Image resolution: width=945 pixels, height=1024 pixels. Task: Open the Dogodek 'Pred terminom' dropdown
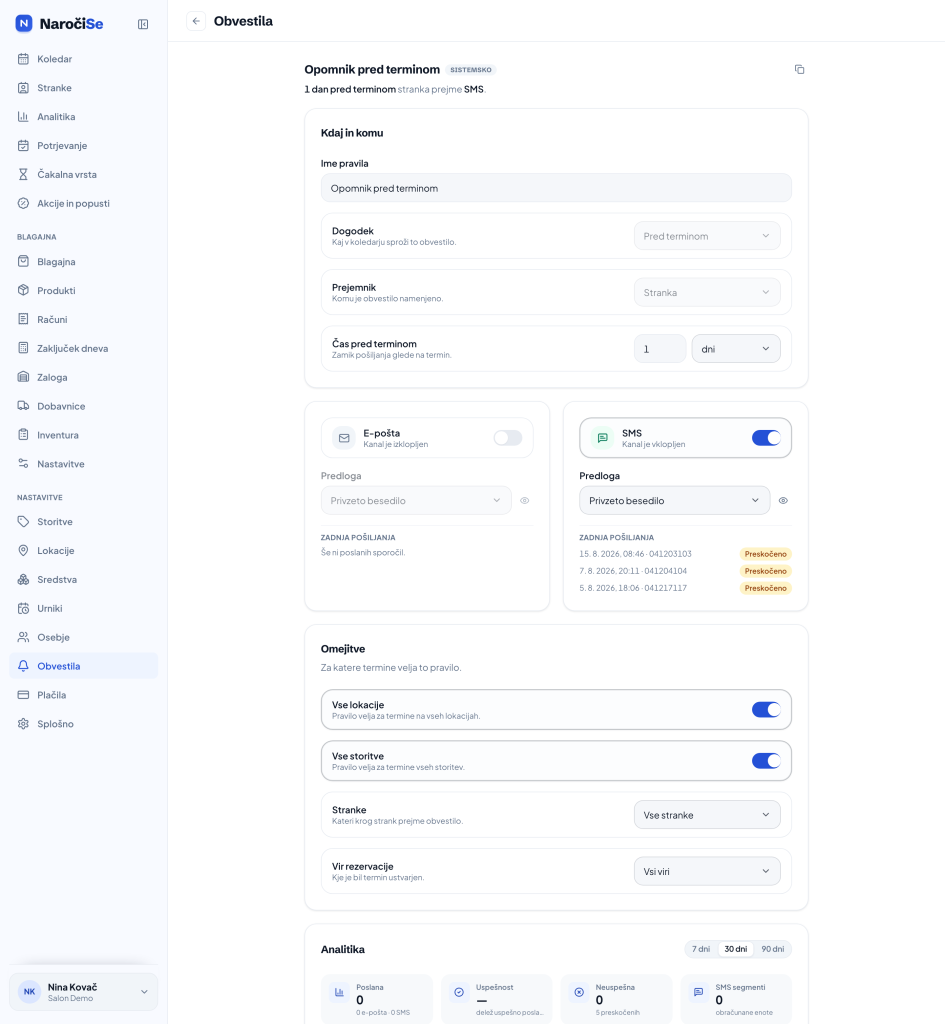point(707,236)
